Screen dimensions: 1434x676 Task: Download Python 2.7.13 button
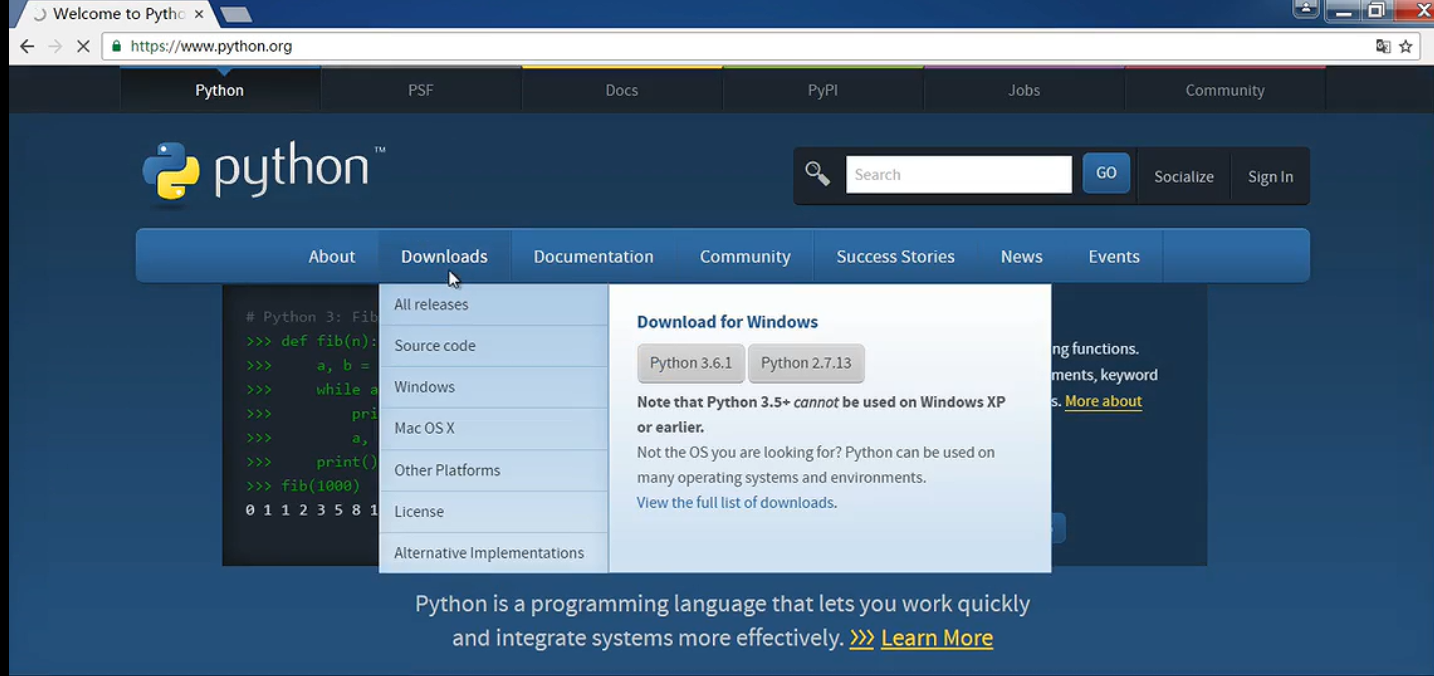click(x=806, y=363)
